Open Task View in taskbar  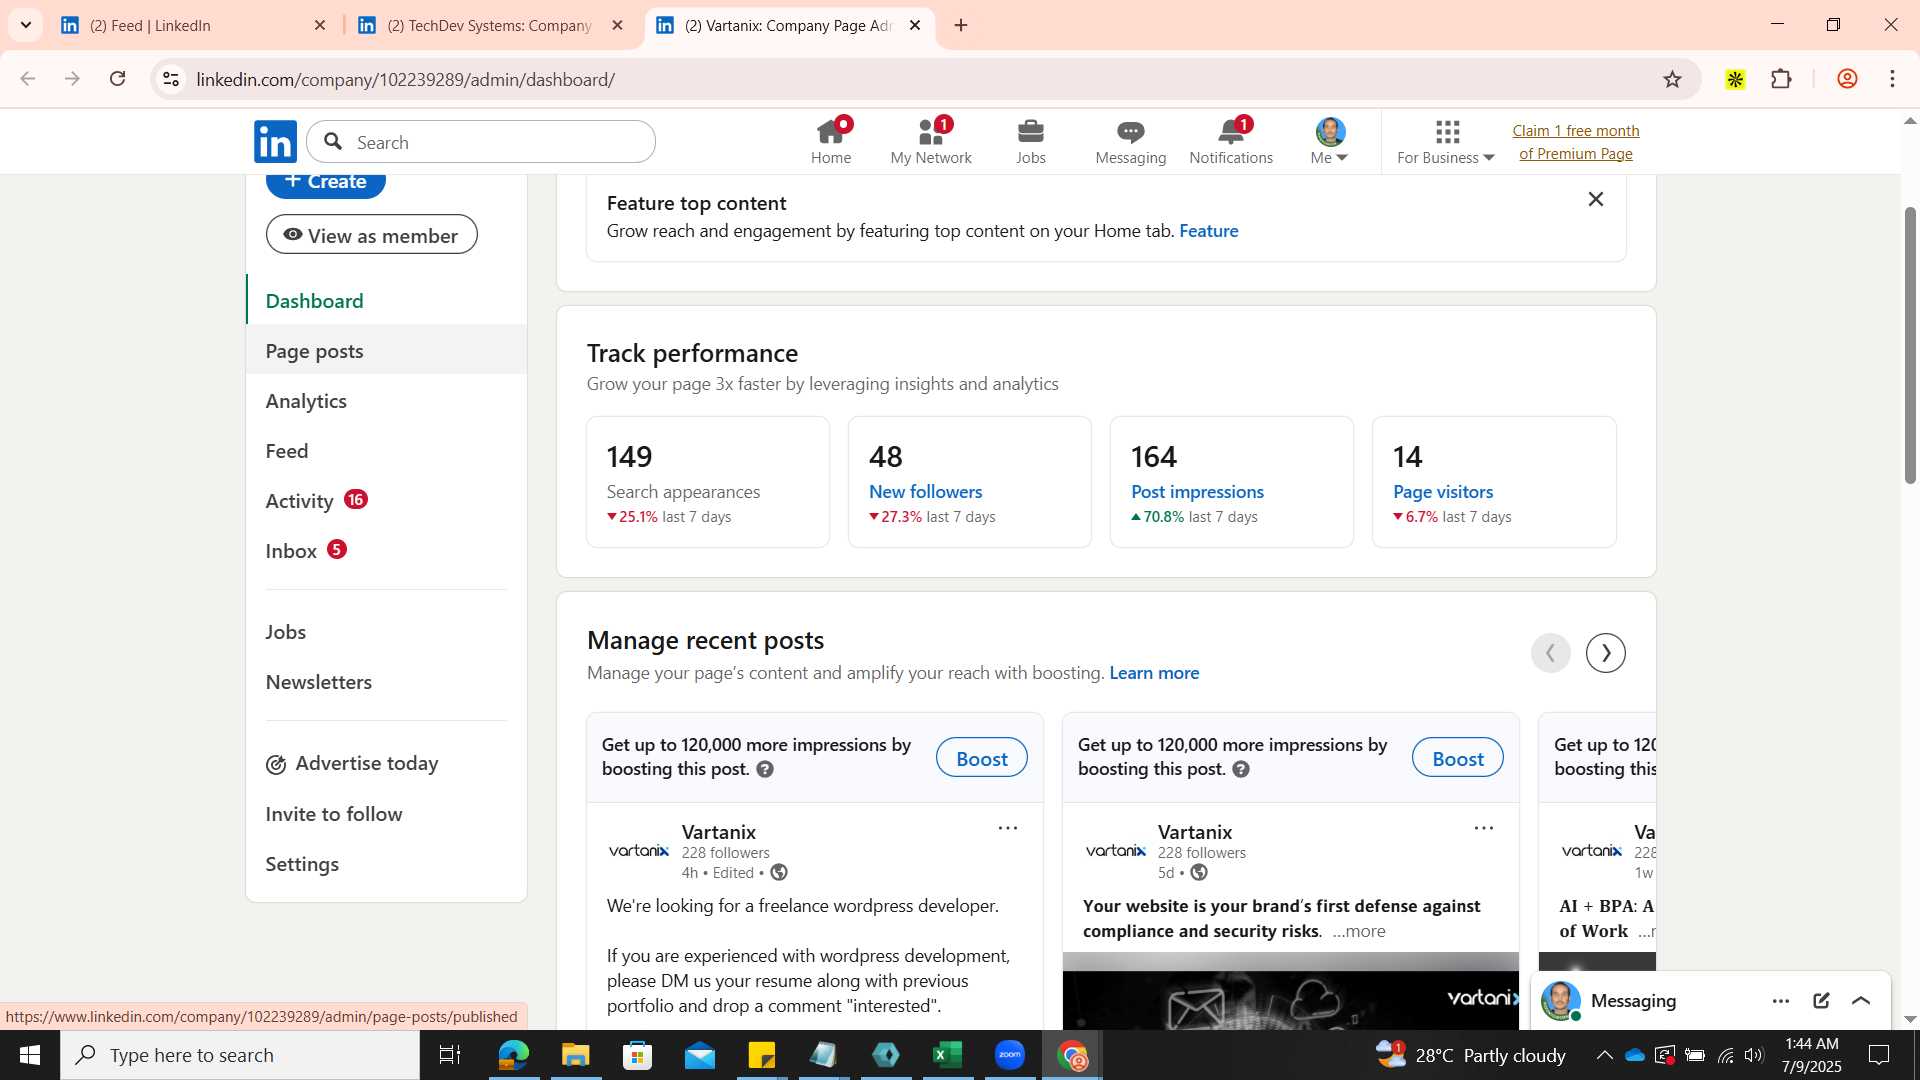450,1055
